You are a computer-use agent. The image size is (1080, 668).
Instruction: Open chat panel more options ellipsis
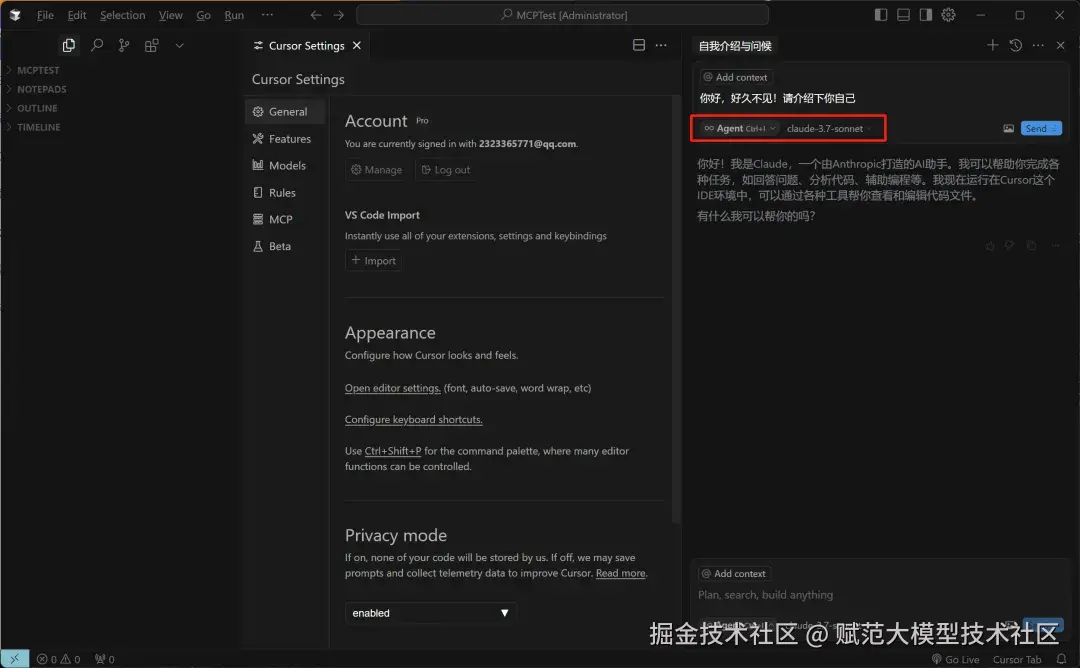click(1038, 45)
